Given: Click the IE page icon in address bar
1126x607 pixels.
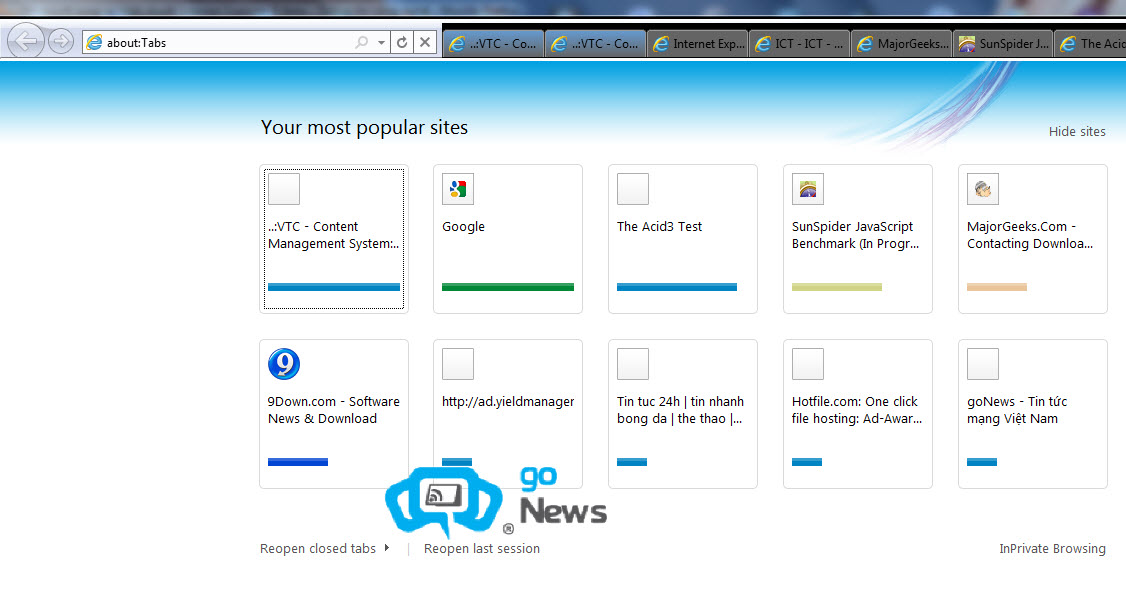Looking at the screenshot, I should [94, 42].
